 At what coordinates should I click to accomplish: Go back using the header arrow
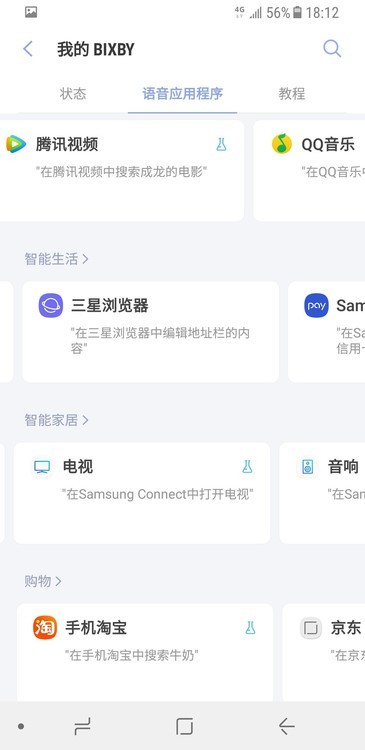pos(28,49)
